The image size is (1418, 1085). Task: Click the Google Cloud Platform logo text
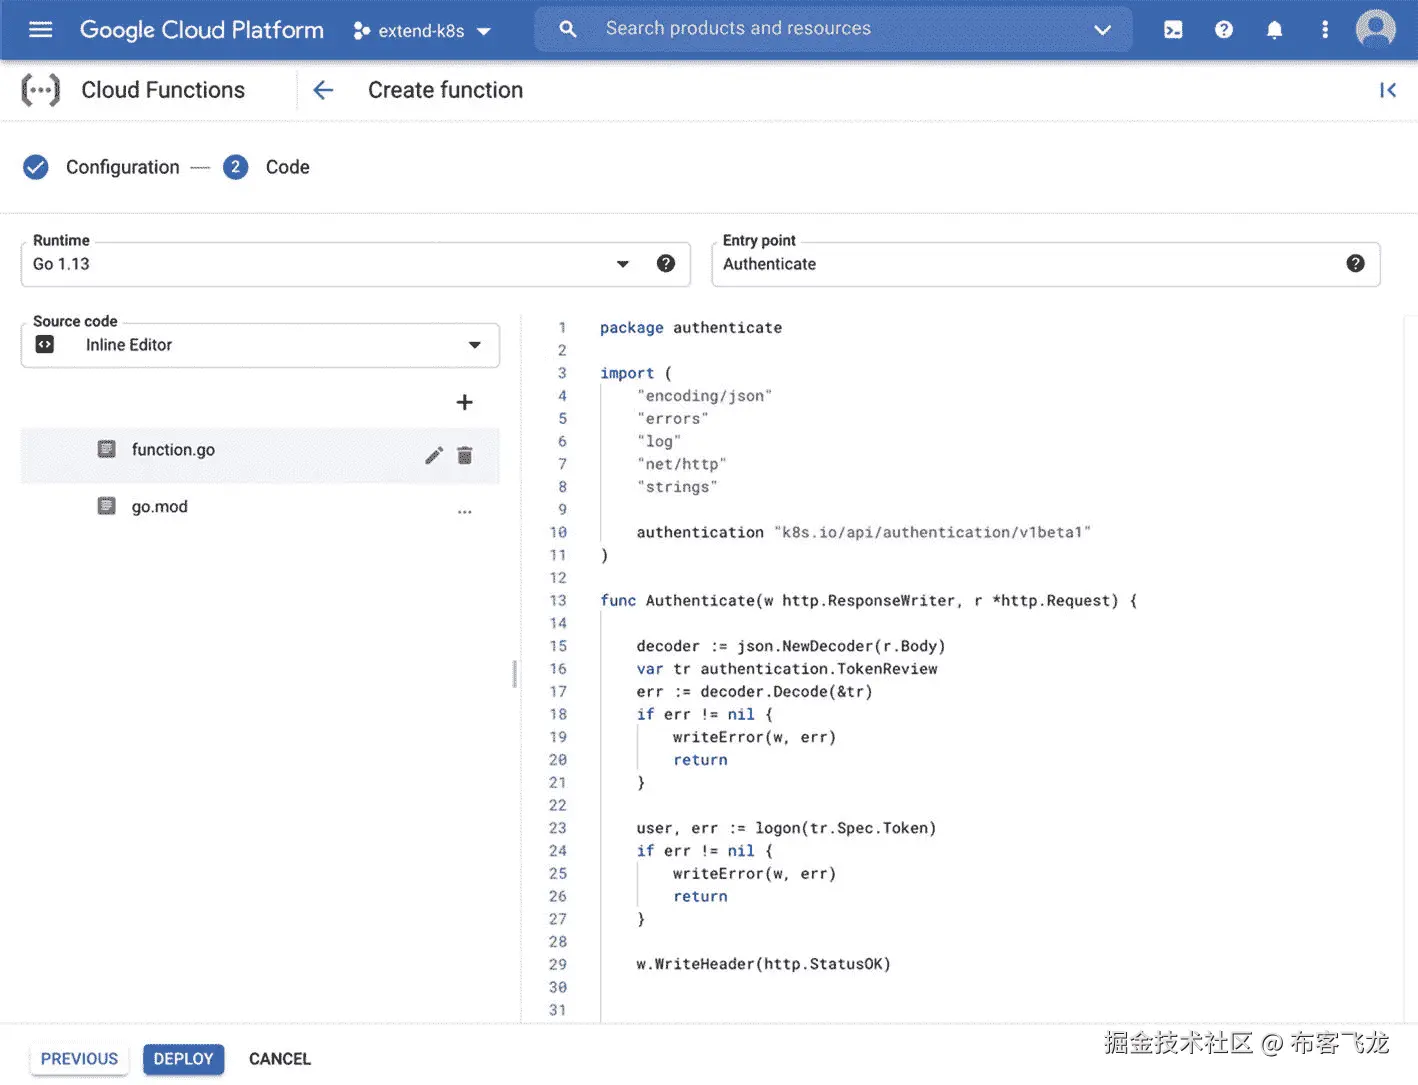pos(202,30)
